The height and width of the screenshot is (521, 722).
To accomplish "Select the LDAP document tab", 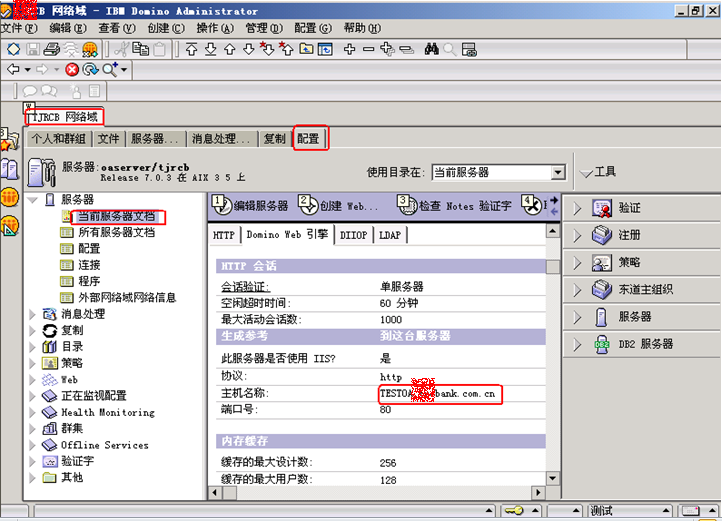I will tap(390, 235).
